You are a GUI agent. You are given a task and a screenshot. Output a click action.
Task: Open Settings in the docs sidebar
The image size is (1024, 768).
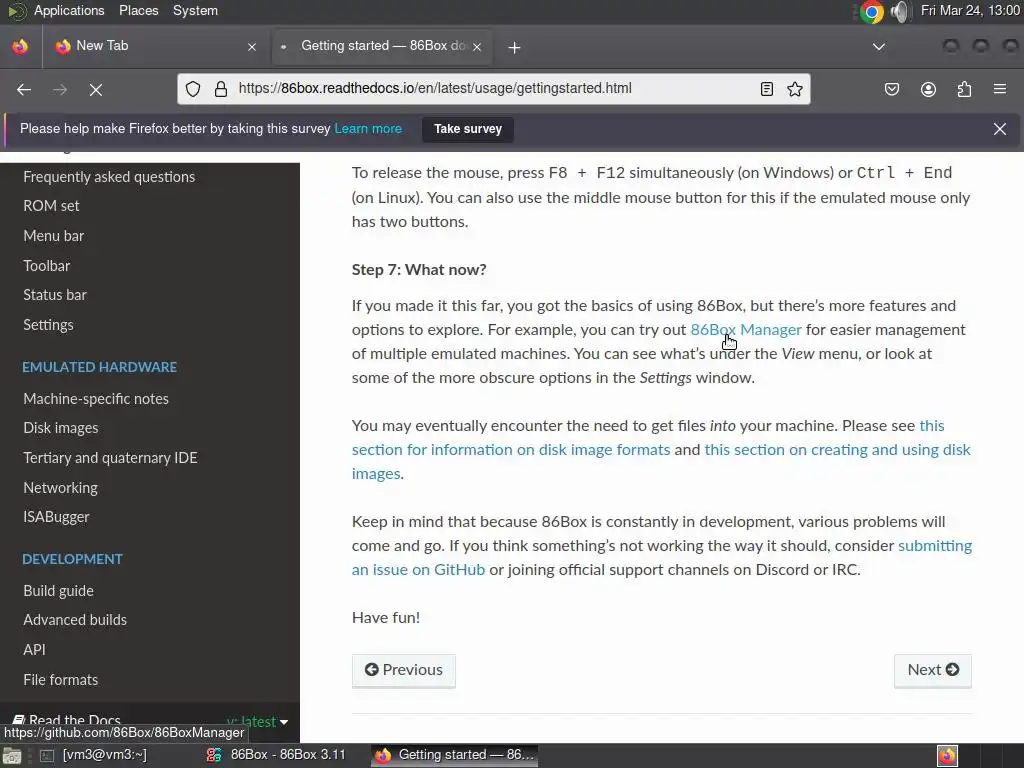pyautogui.click(x=48, y=325)
